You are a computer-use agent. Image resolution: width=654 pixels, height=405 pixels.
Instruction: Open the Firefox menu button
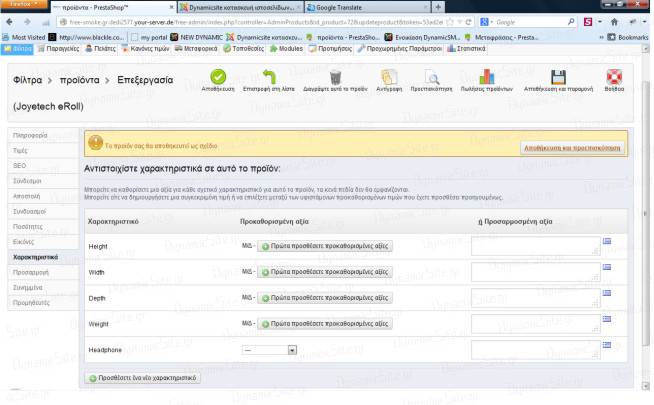pos(24,4)
